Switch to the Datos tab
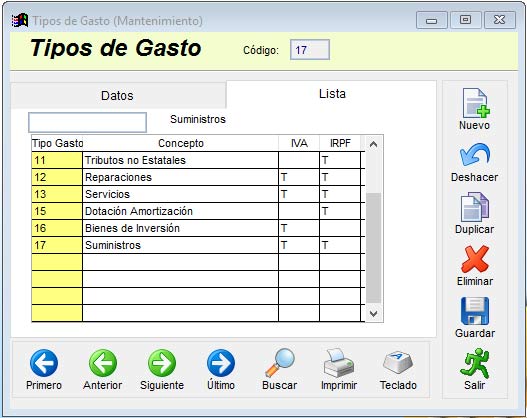This screenshot has height=418, width=527. 118,95
